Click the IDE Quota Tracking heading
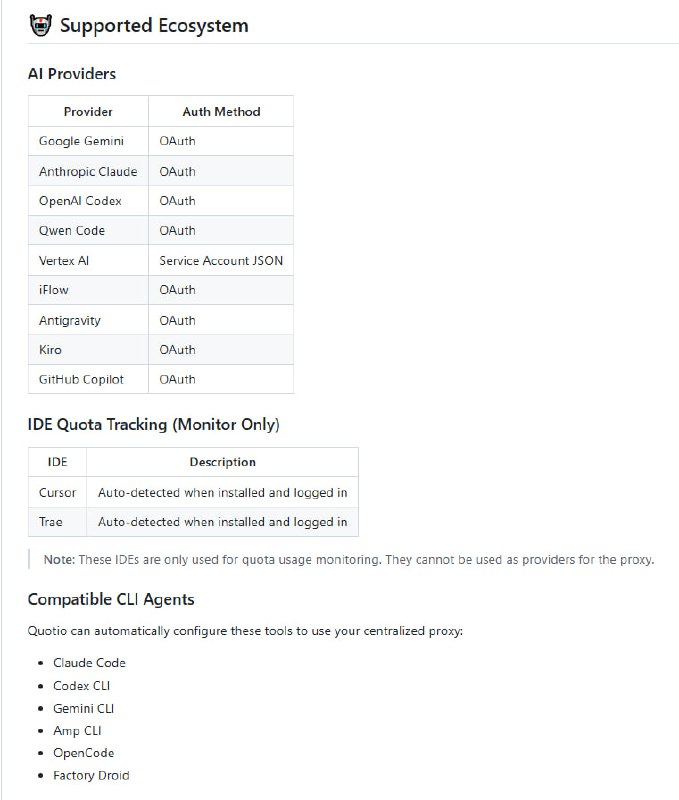 153,424
